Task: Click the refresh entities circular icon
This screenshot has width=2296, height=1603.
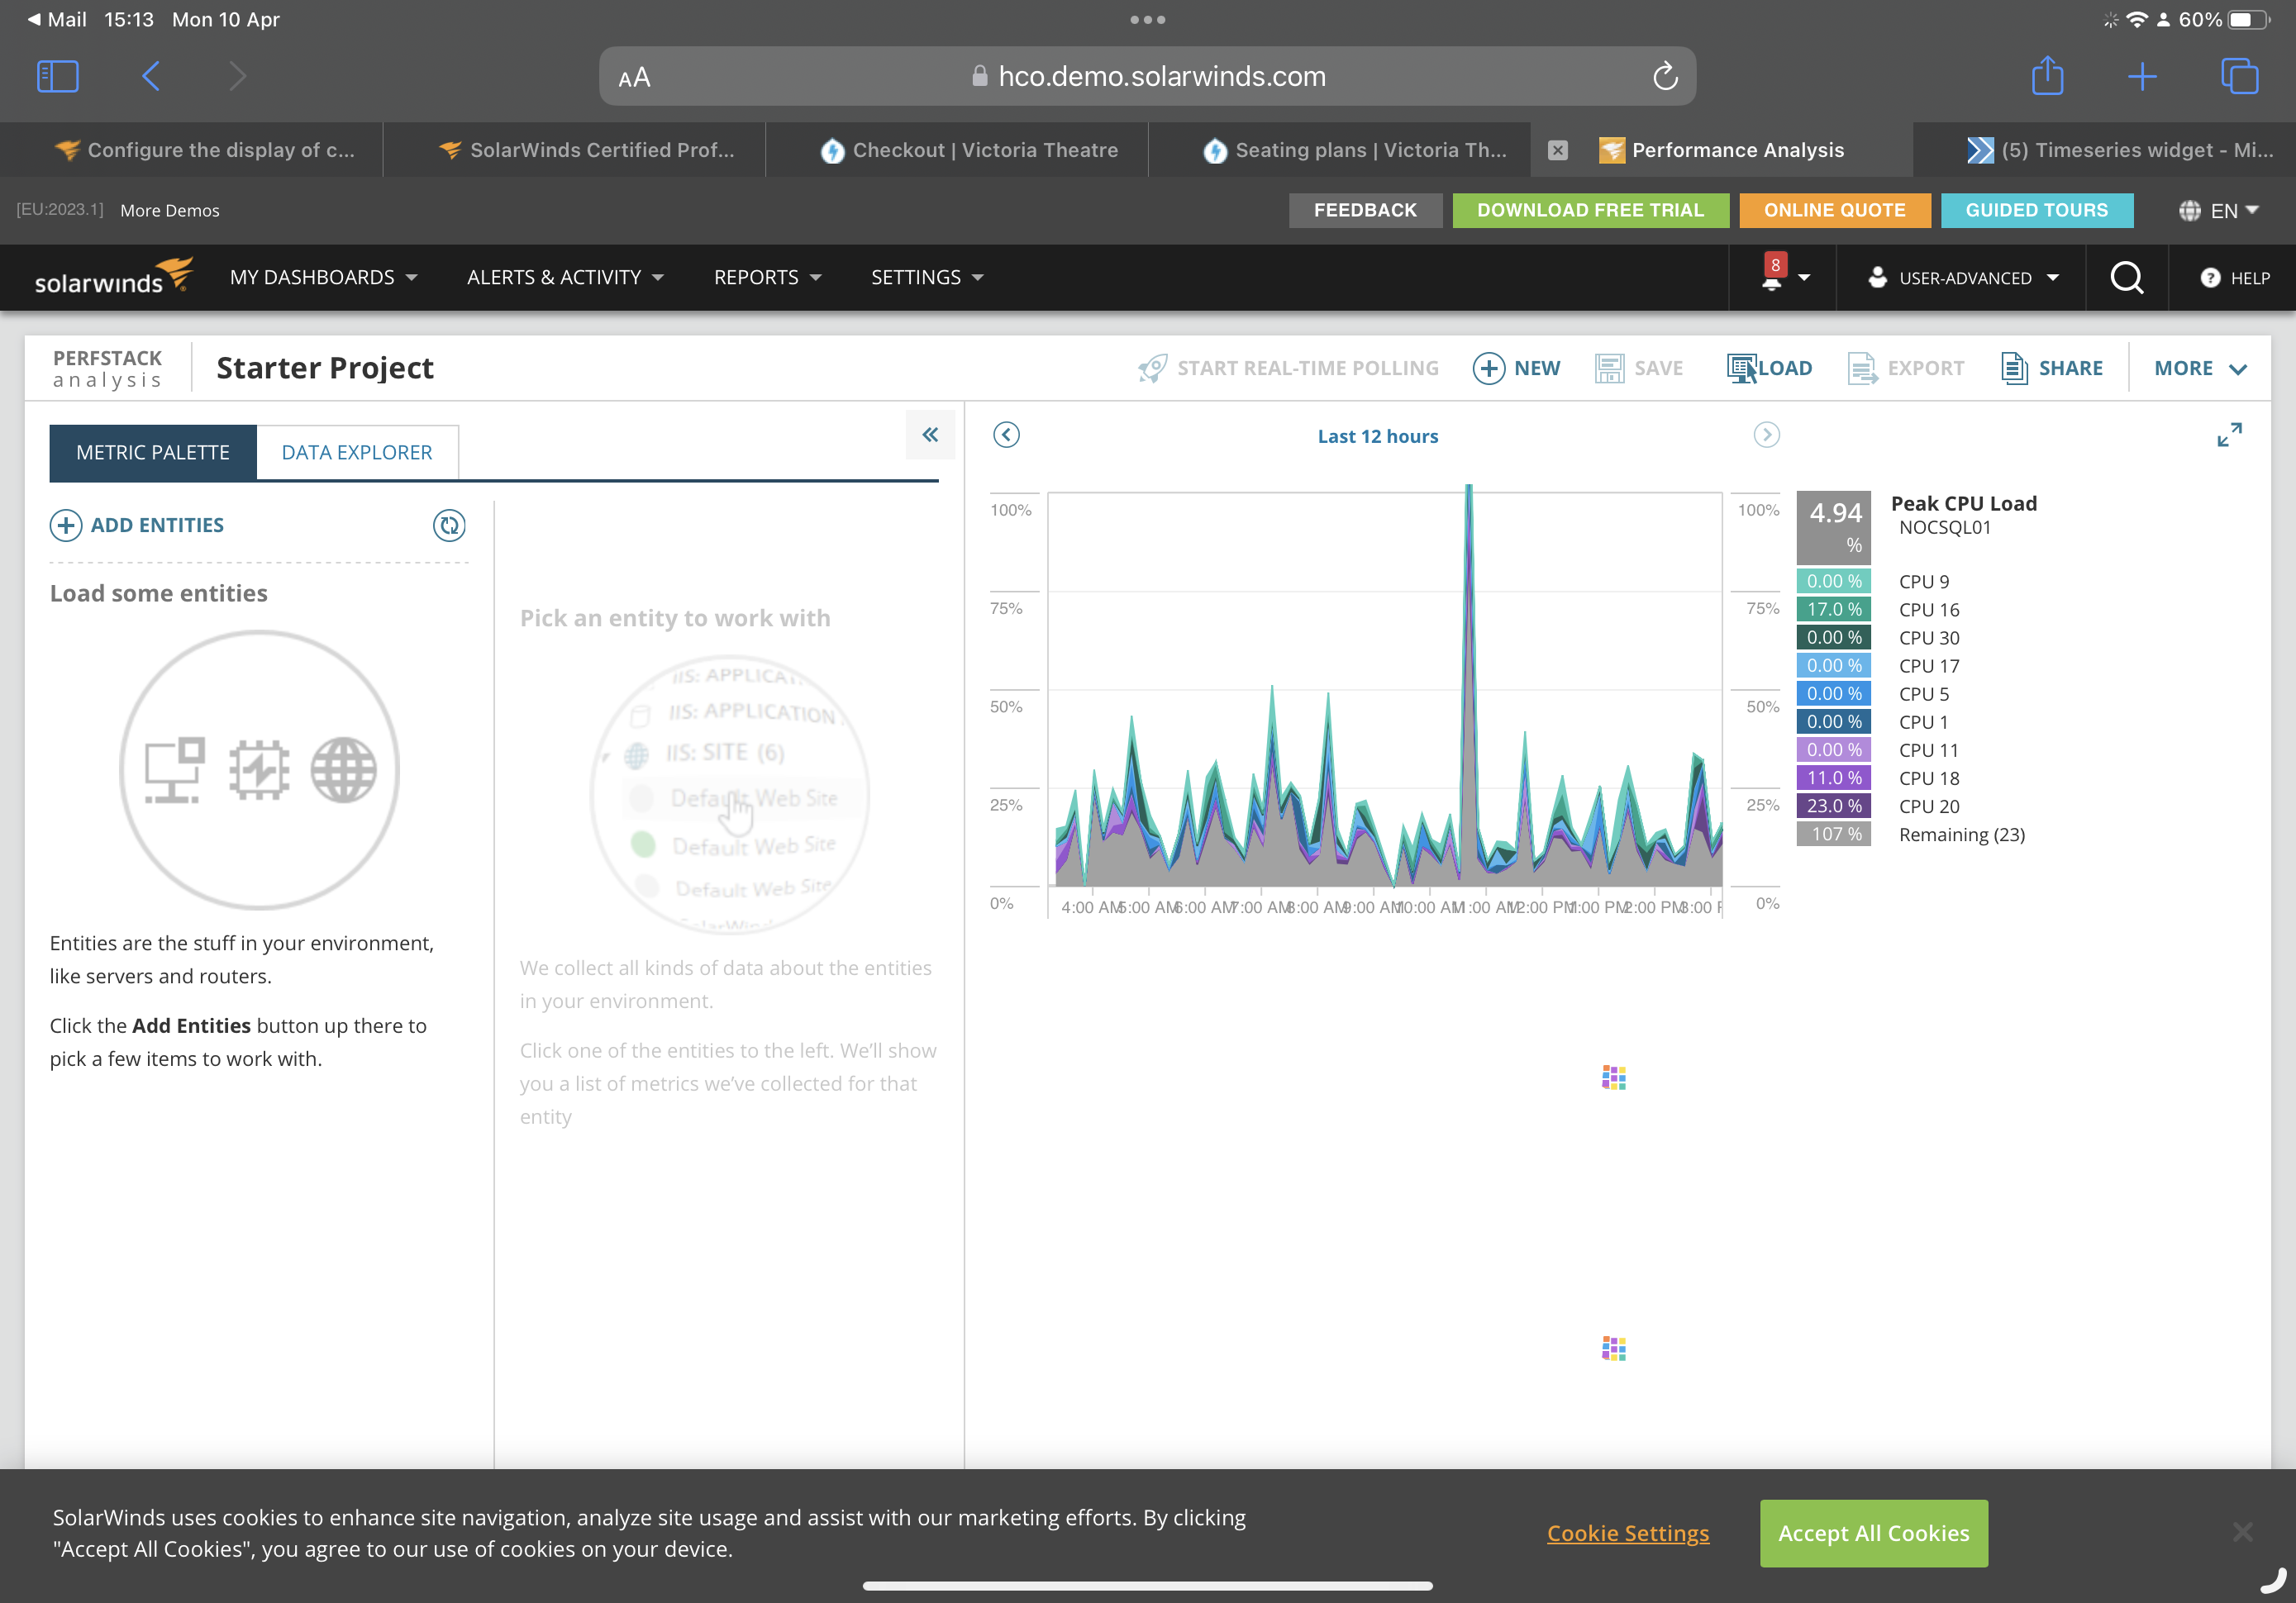Action: (449, 525)
